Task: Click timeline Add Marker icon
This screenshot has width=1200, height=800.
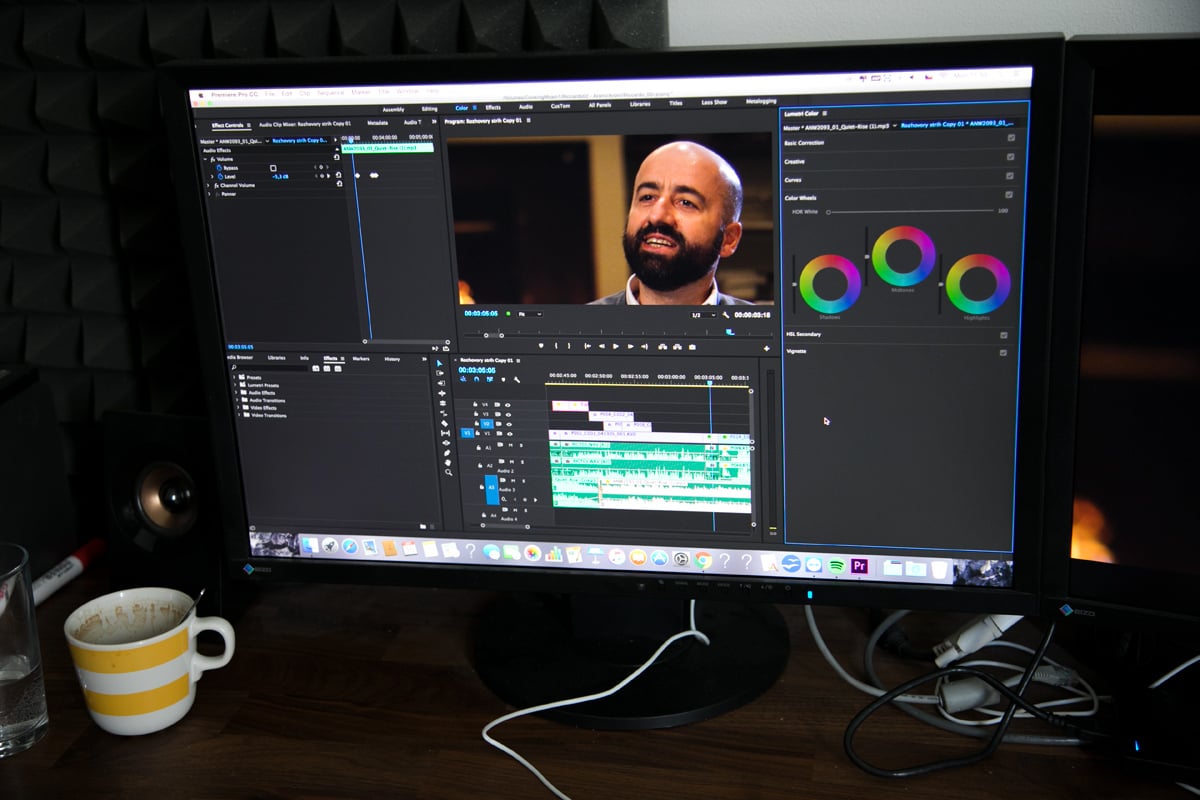Action: click(503, 380)
